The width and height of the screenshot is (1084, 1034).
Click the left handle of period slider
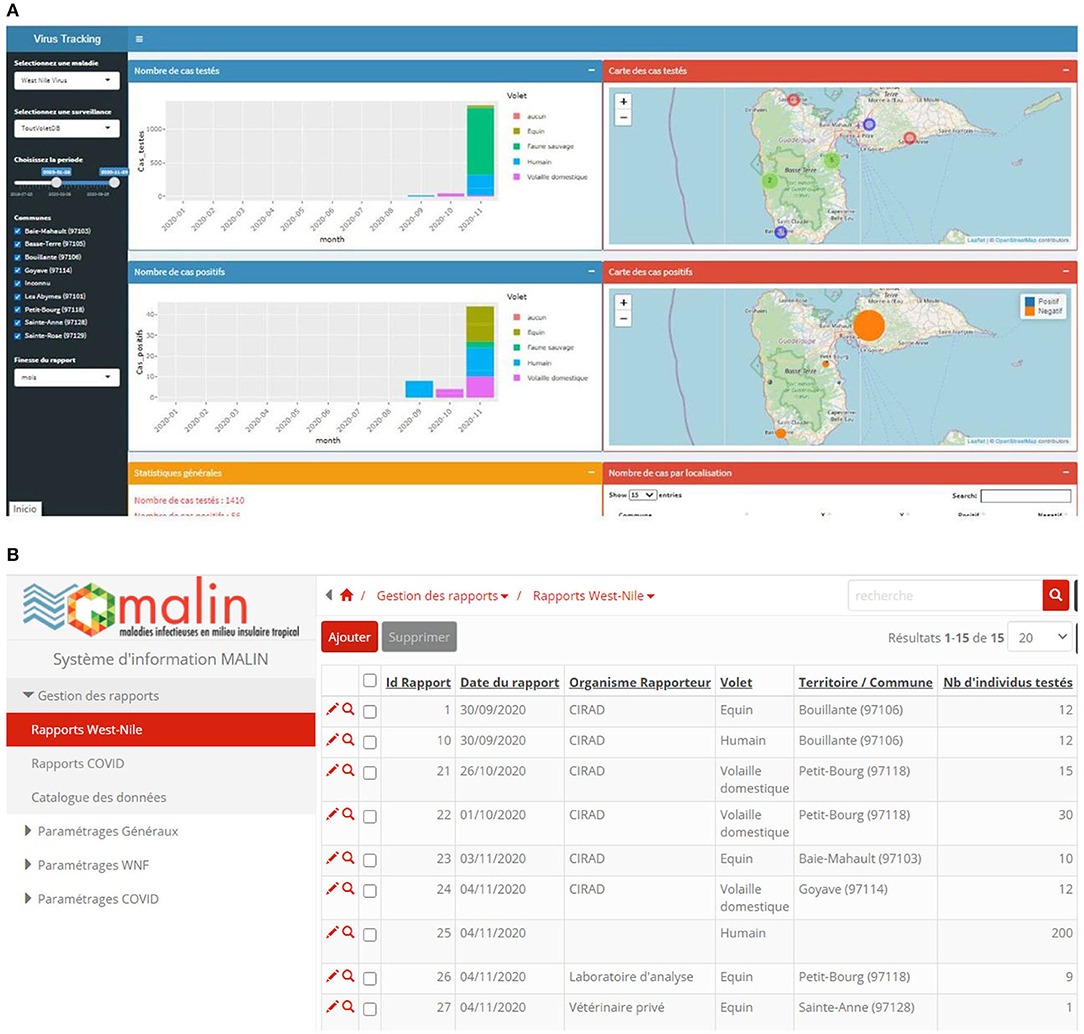tap(57, 182)
